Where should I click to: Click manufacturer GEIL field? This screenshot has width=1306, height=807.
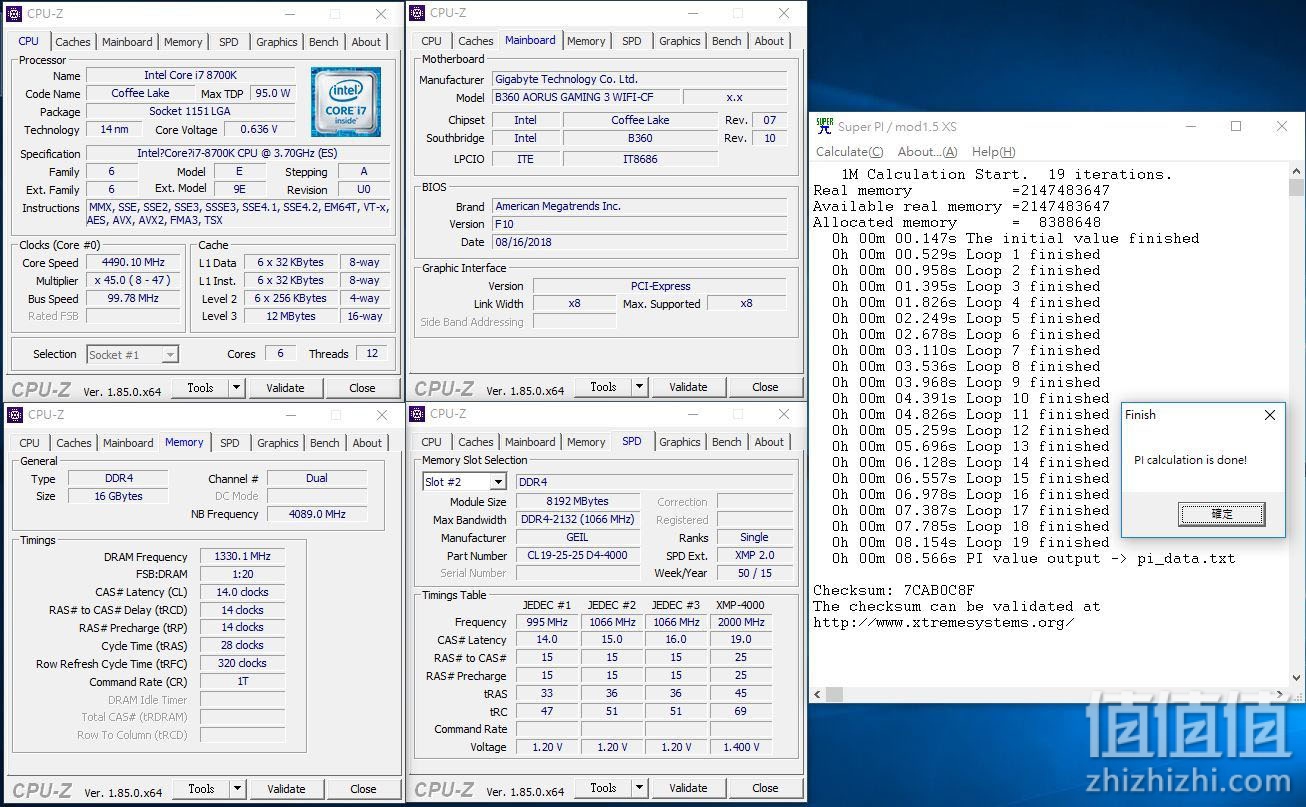click(x=578, y=538)
